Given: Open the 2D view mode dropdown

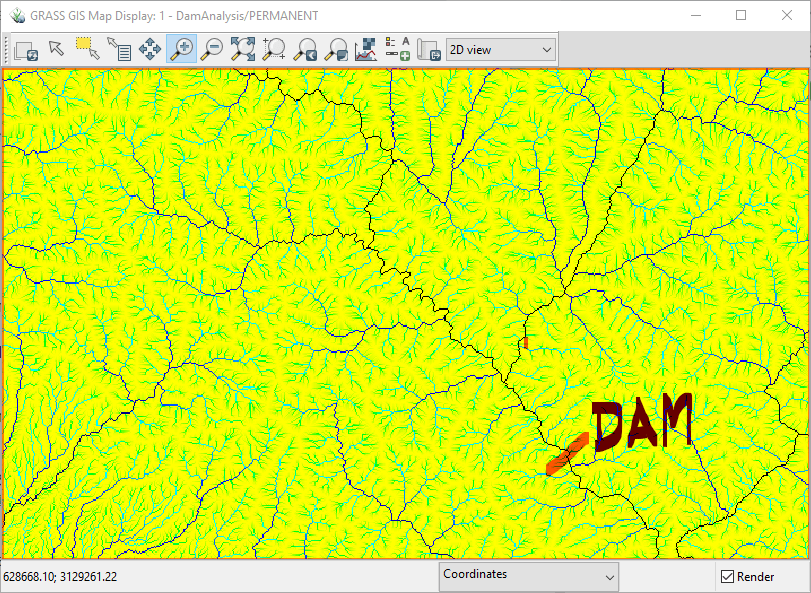Looking at the screenshot, I should click(501, 50).
